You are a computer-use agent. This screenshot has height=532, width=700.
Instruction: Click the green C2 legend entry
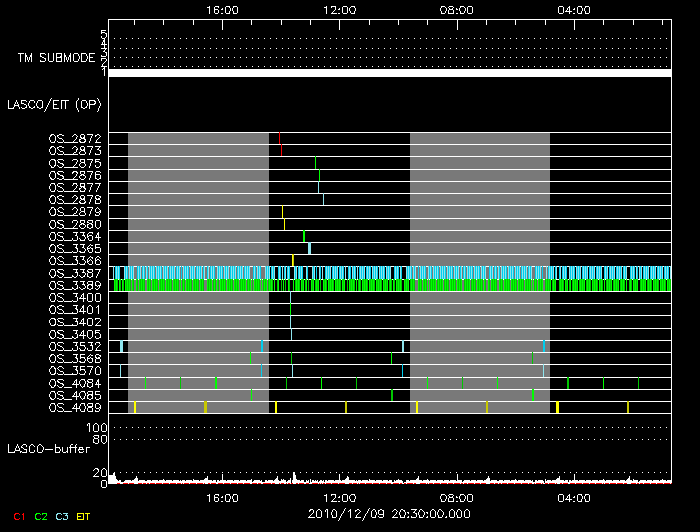41,516
